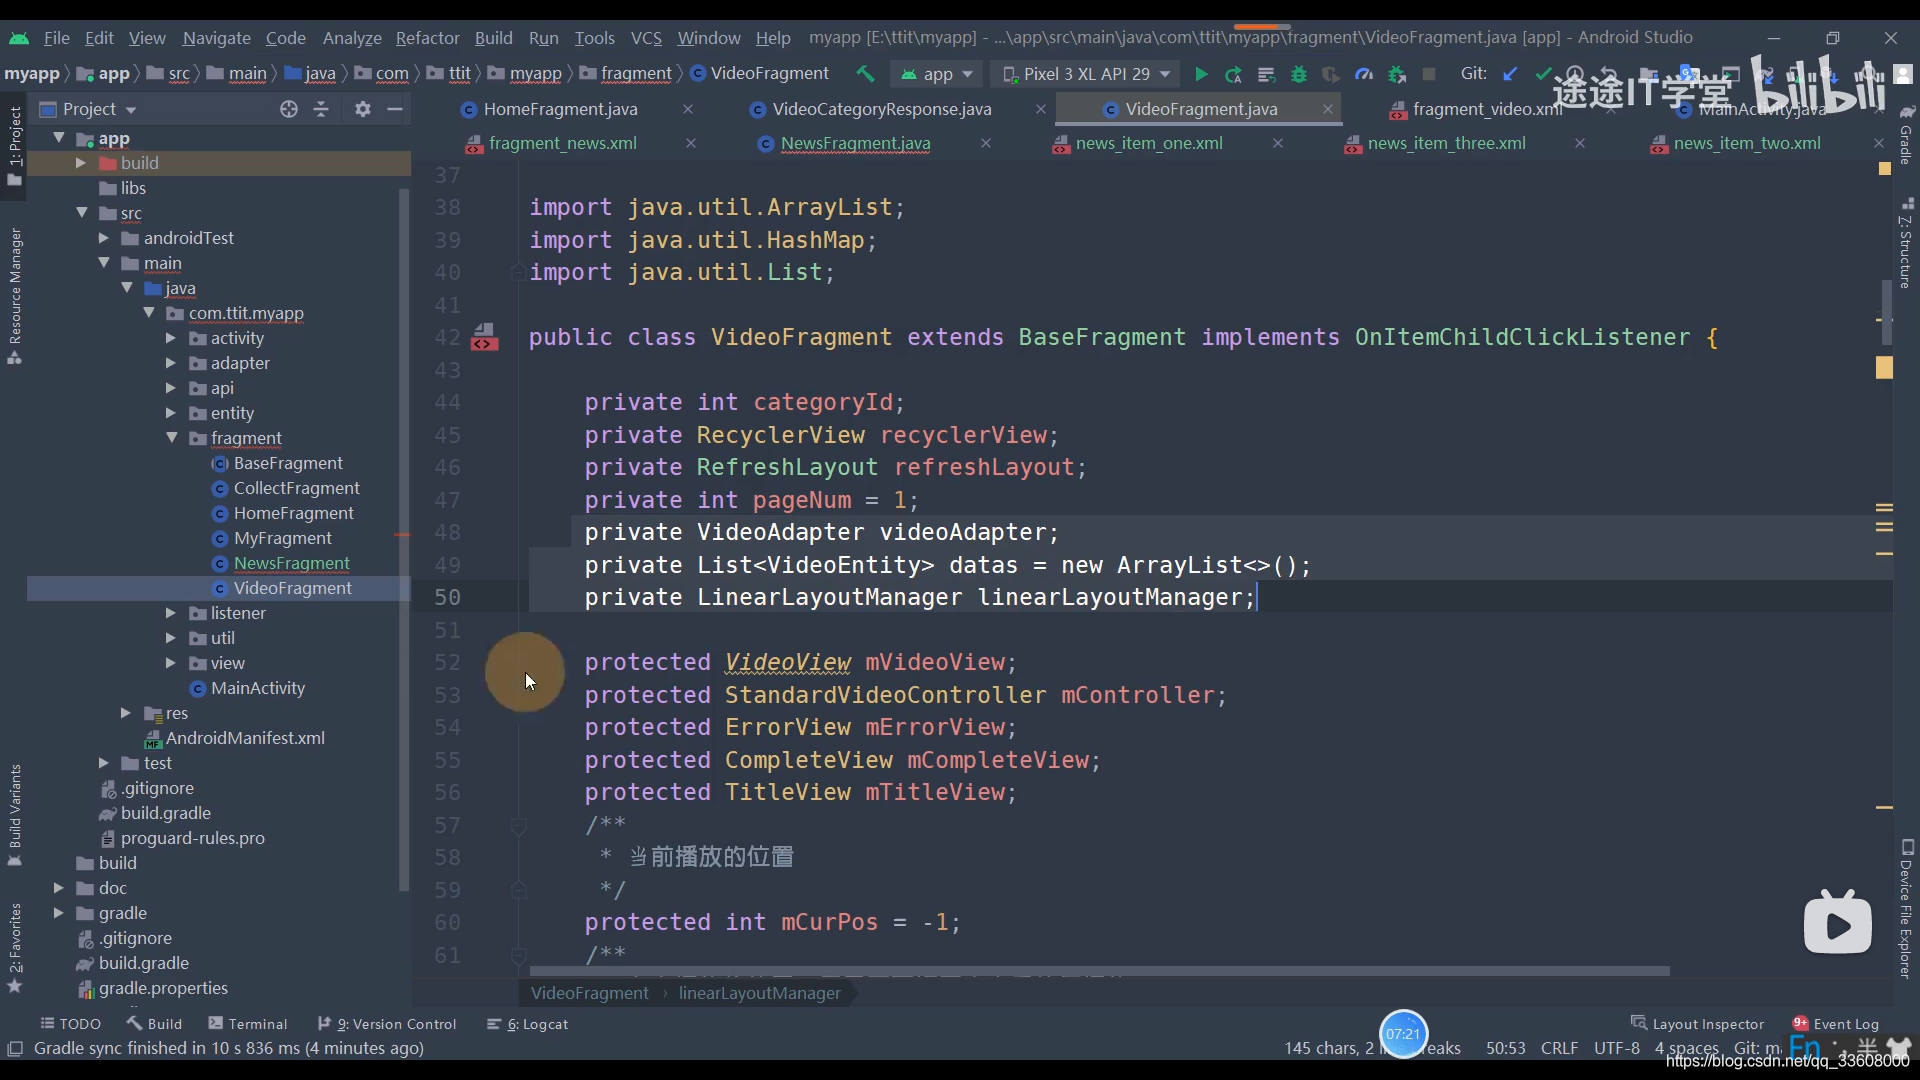This screenshot has height=1080, width=1920.
Task: Open the VCS menu
Action: pos(646,38)
